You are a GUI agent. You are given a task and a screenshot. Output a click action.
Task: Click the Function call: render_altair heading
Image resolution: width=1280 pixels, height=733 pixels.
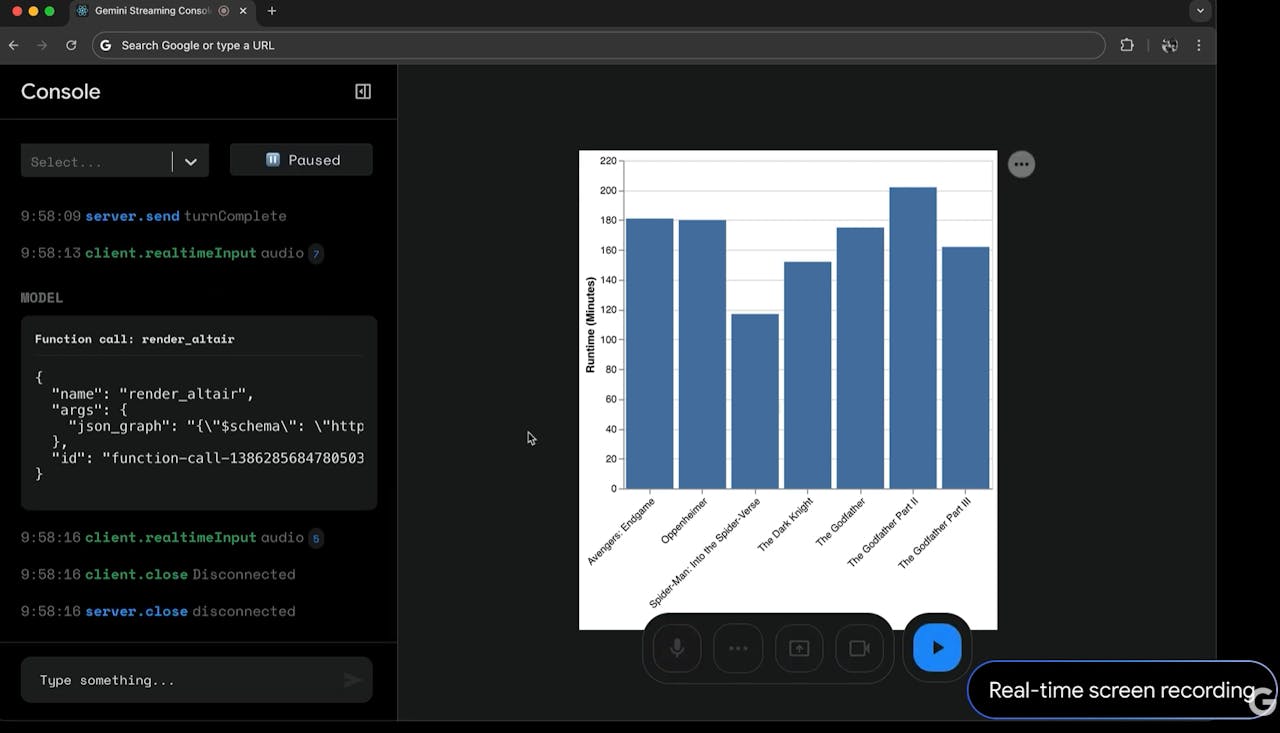coord(135,339)
